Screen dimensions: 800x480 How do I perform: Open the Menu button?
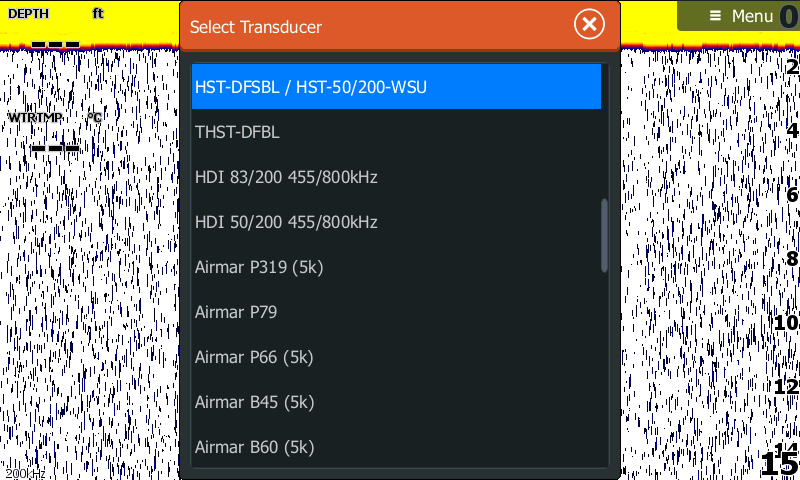[738, 16]
